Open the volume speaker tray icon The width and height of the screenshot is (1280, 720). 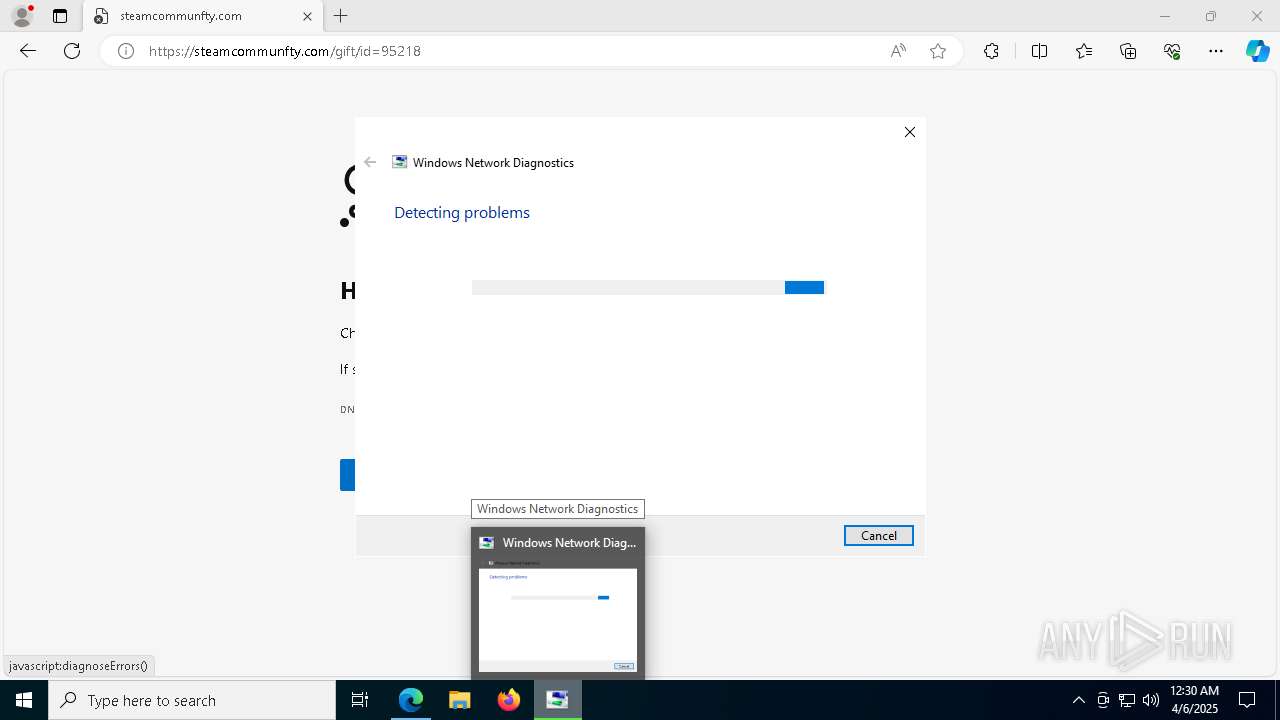[1151, 700]
